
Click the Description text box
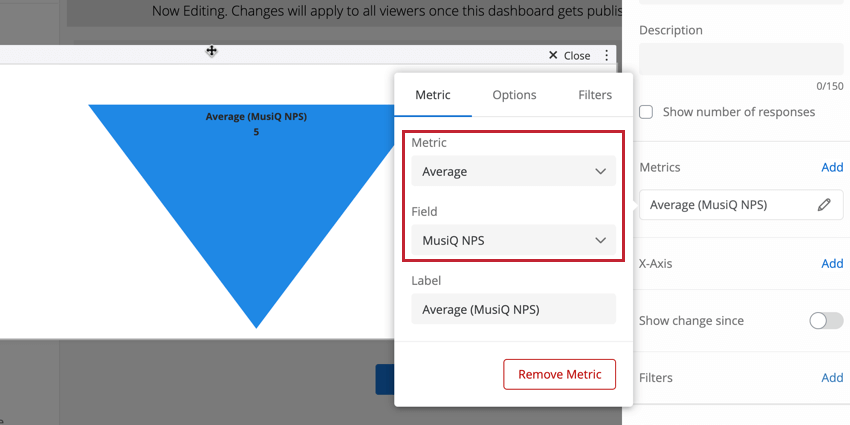coord(740,58)
